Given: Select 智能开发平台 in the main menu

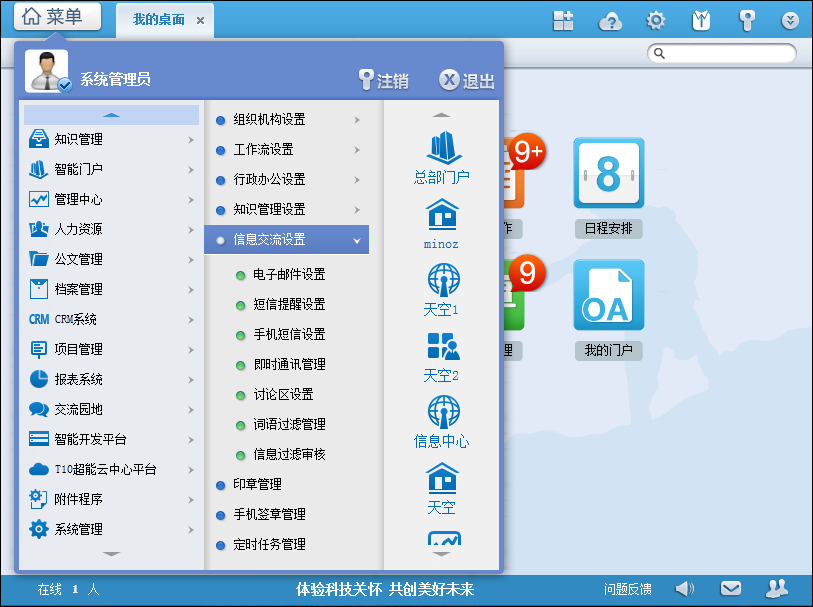Looking at the screenshot, I should pyautogui.click(x=111, y=440).
